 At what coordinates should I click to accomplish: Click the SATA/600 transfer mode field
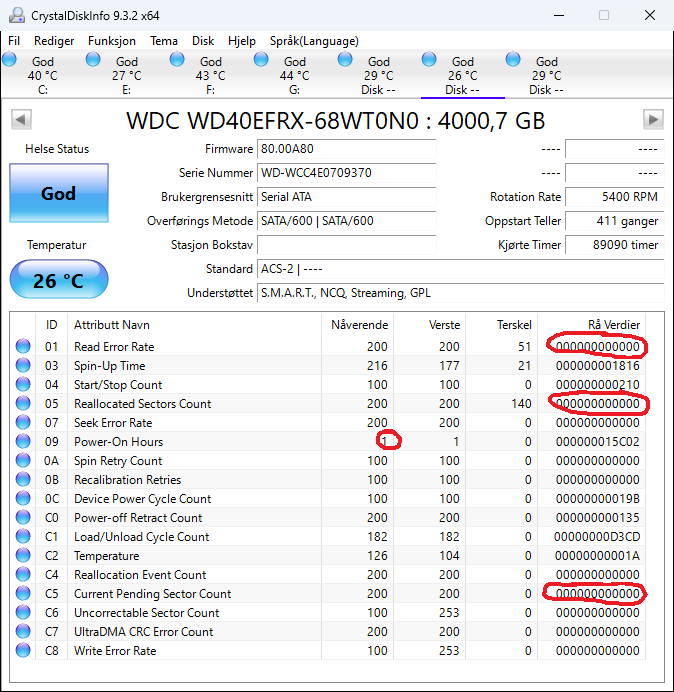pyautogui.click(x=346, y=221)
